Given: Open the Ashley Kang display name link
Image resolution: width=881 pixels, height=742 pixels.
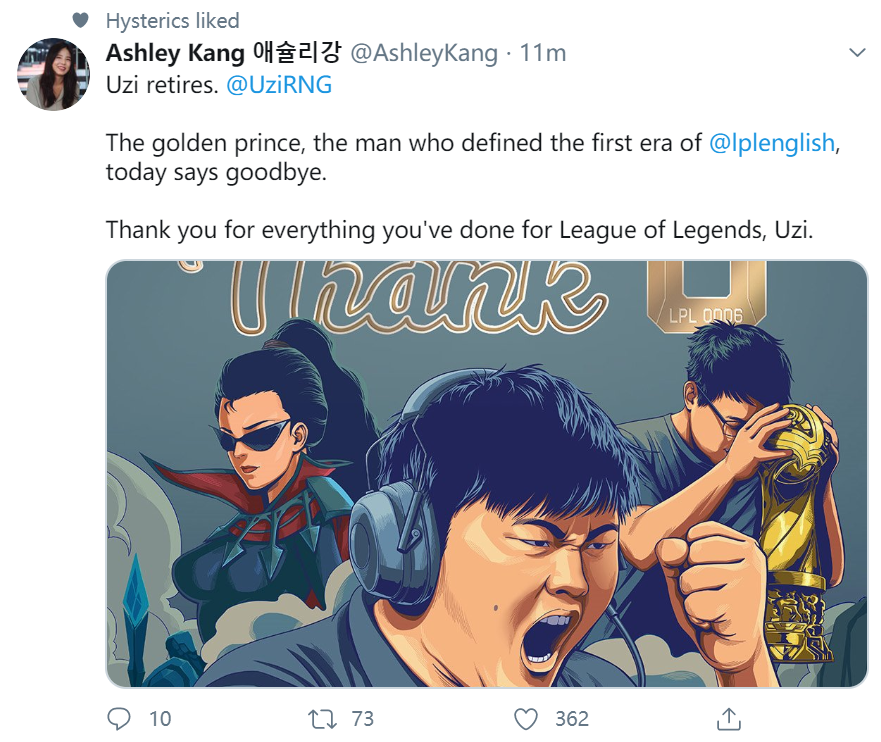Looking at the screenshot, I should point(223,53).
